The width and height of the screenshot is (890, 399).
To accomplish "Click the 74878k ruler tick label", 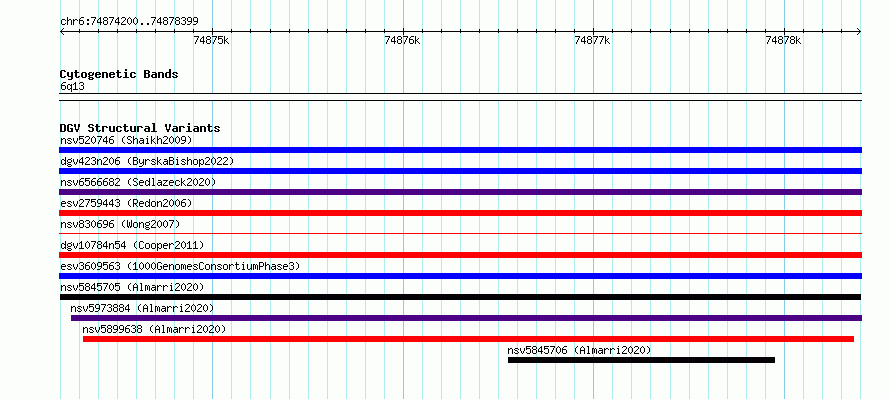I will tap(783, 40).
